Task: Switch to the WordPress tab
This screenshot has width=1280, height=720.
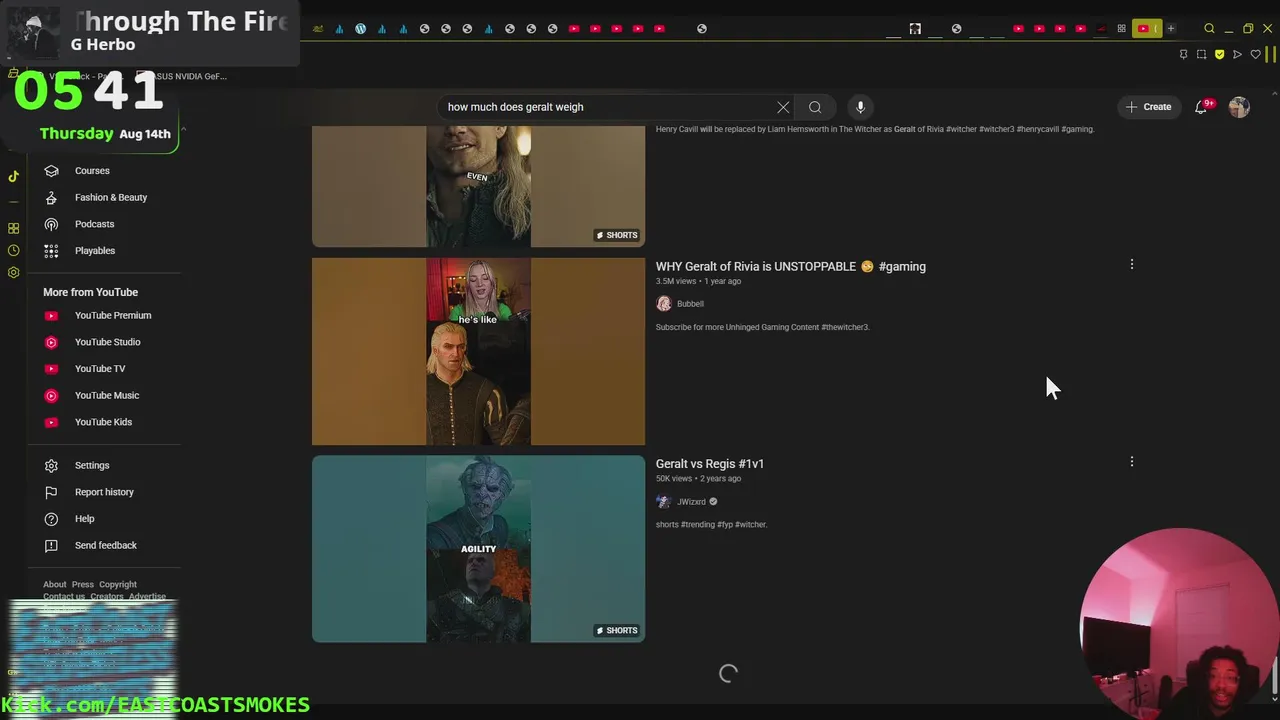Action: click(361, 29)
